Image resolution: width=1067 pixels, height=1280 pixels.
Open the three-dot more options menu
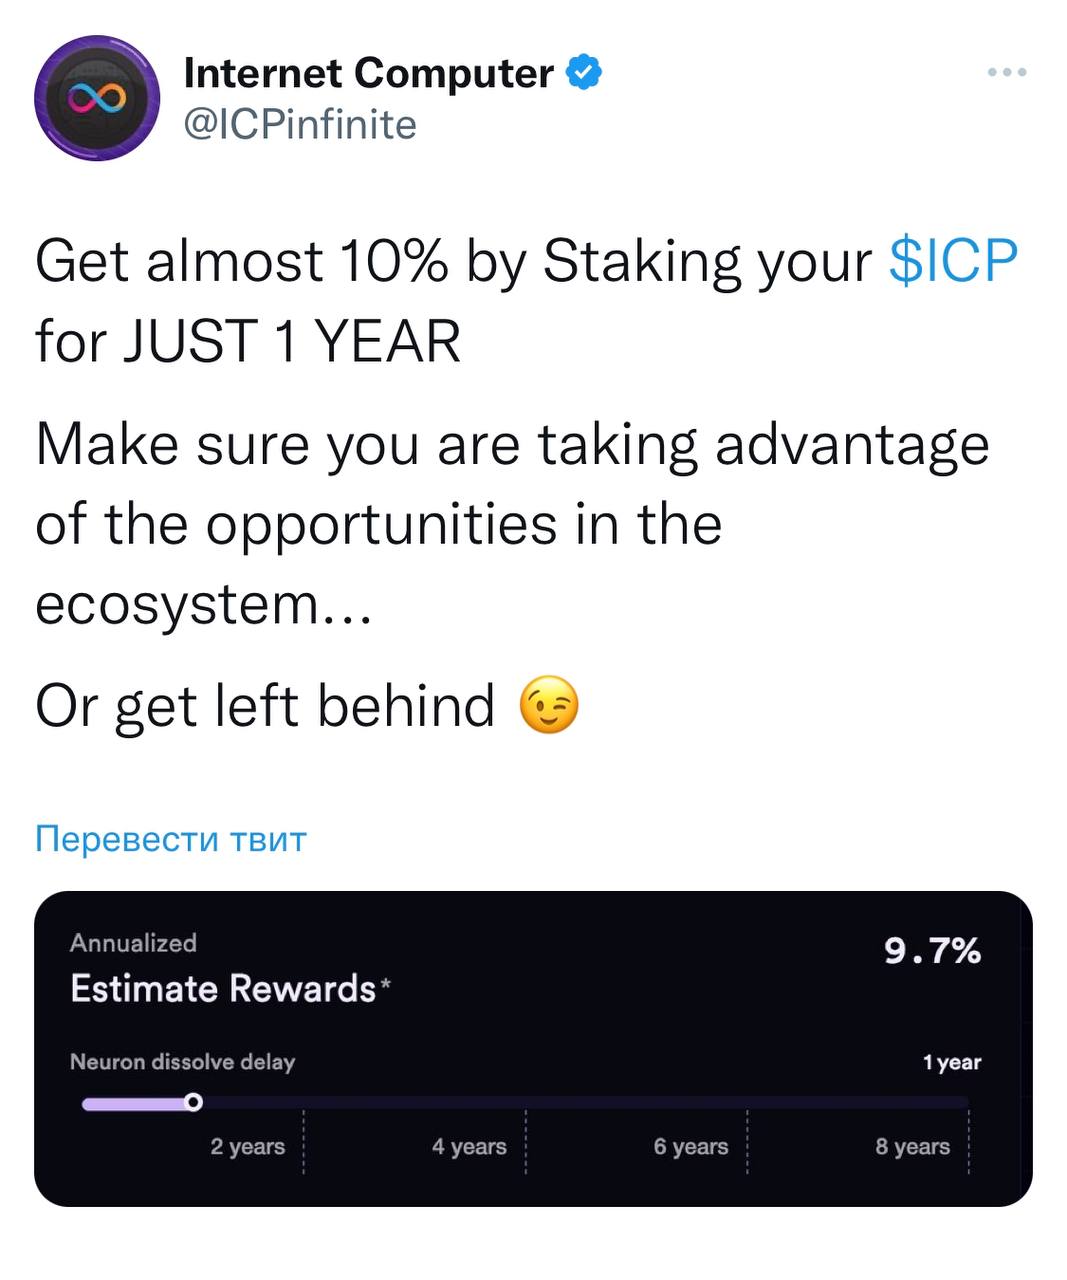click(x=1006, y=72)
